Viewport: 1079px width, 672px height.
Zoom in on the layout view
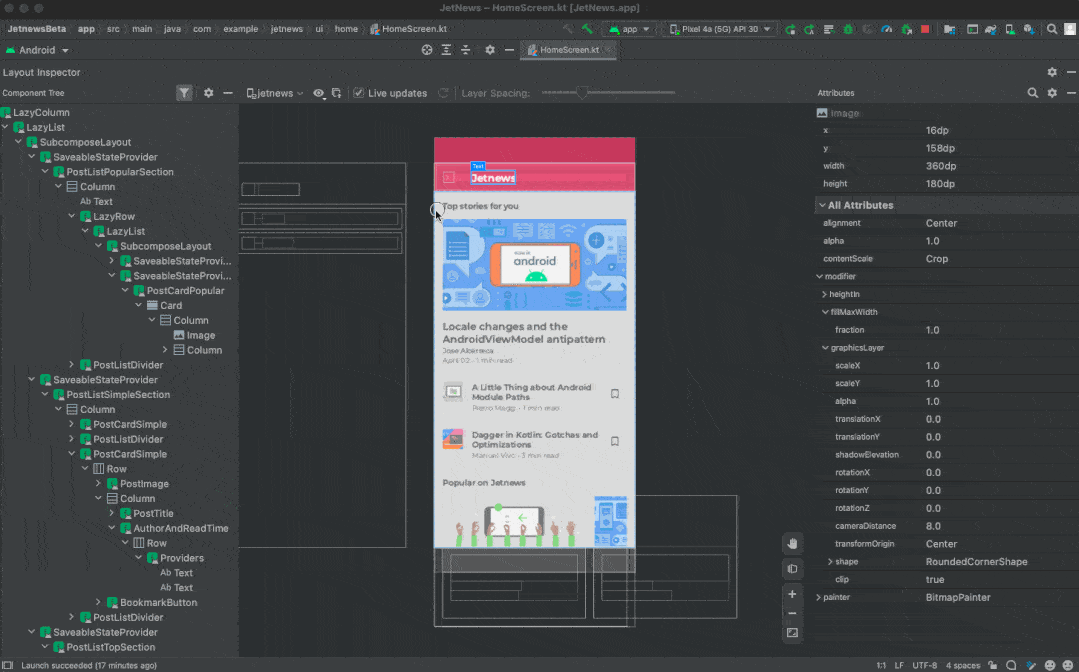click(x=792, y=594)
